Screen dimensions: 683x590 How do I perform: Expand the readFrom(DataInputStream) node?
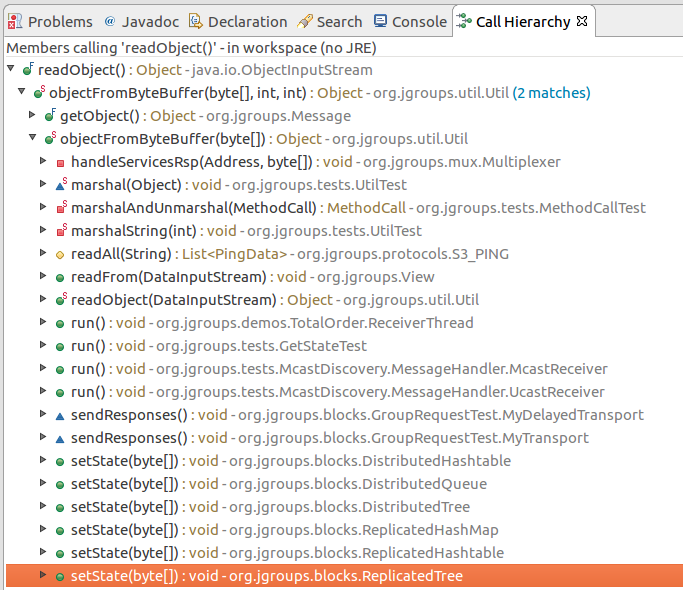pyautogui.click(x=43, y=276)
